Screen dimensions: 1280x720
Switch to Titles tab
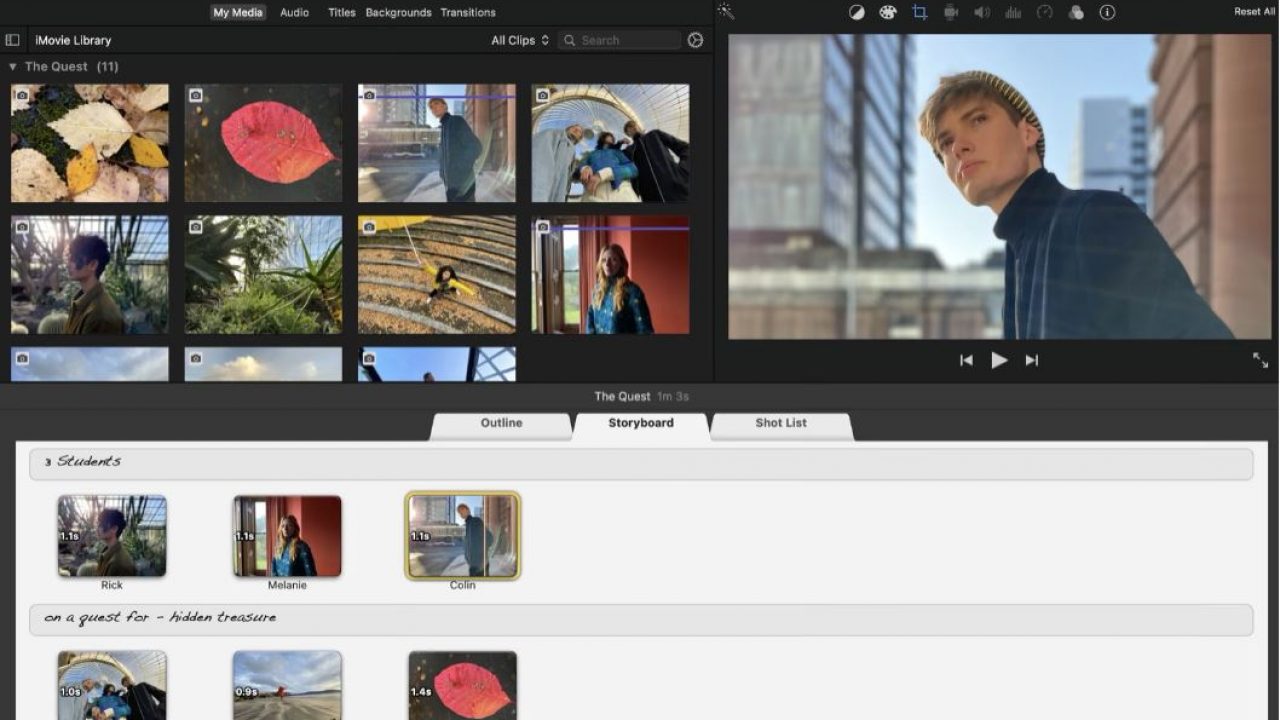point(342,12)
